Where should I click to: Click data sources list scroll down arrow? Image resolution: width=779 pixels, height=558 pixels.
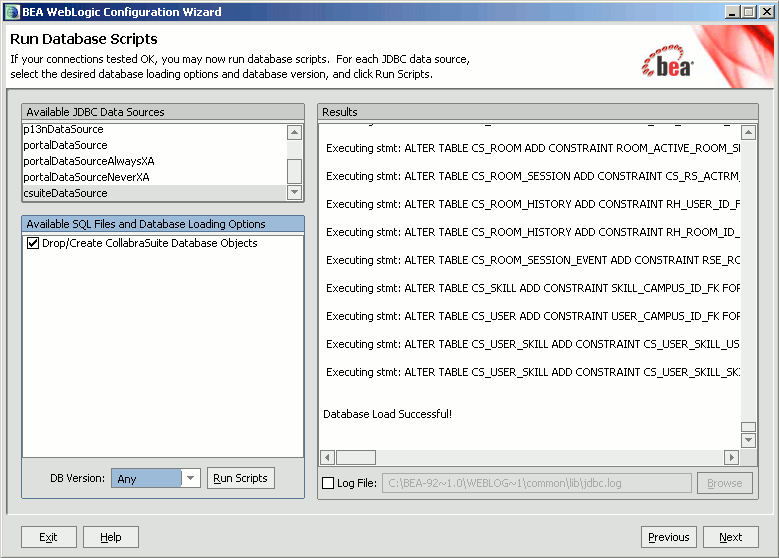(x=295, y=192)
